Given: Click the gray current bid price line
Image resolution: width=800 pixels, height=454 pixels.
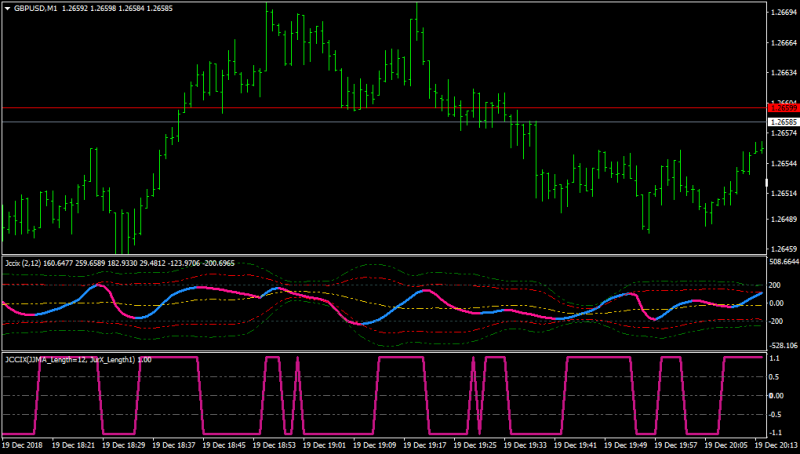Looking at the screenshot, I should pos(383,122).
